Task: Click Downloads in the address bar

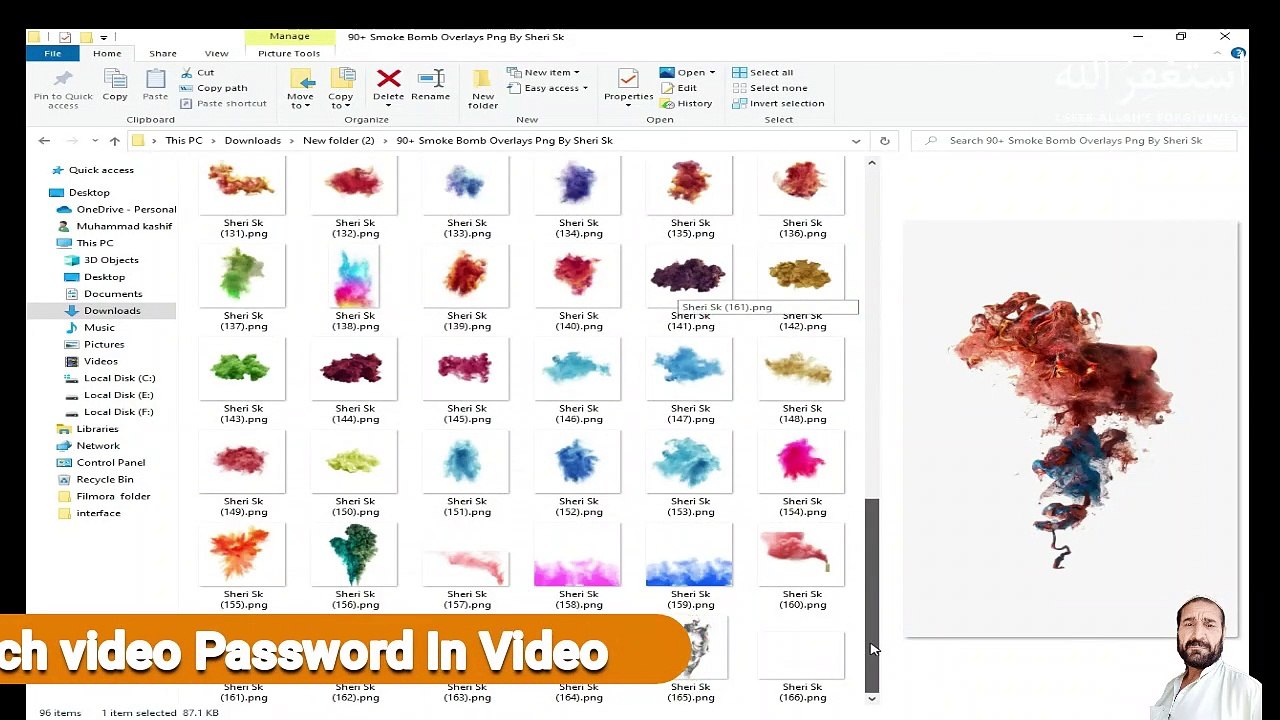Action: 253,140
